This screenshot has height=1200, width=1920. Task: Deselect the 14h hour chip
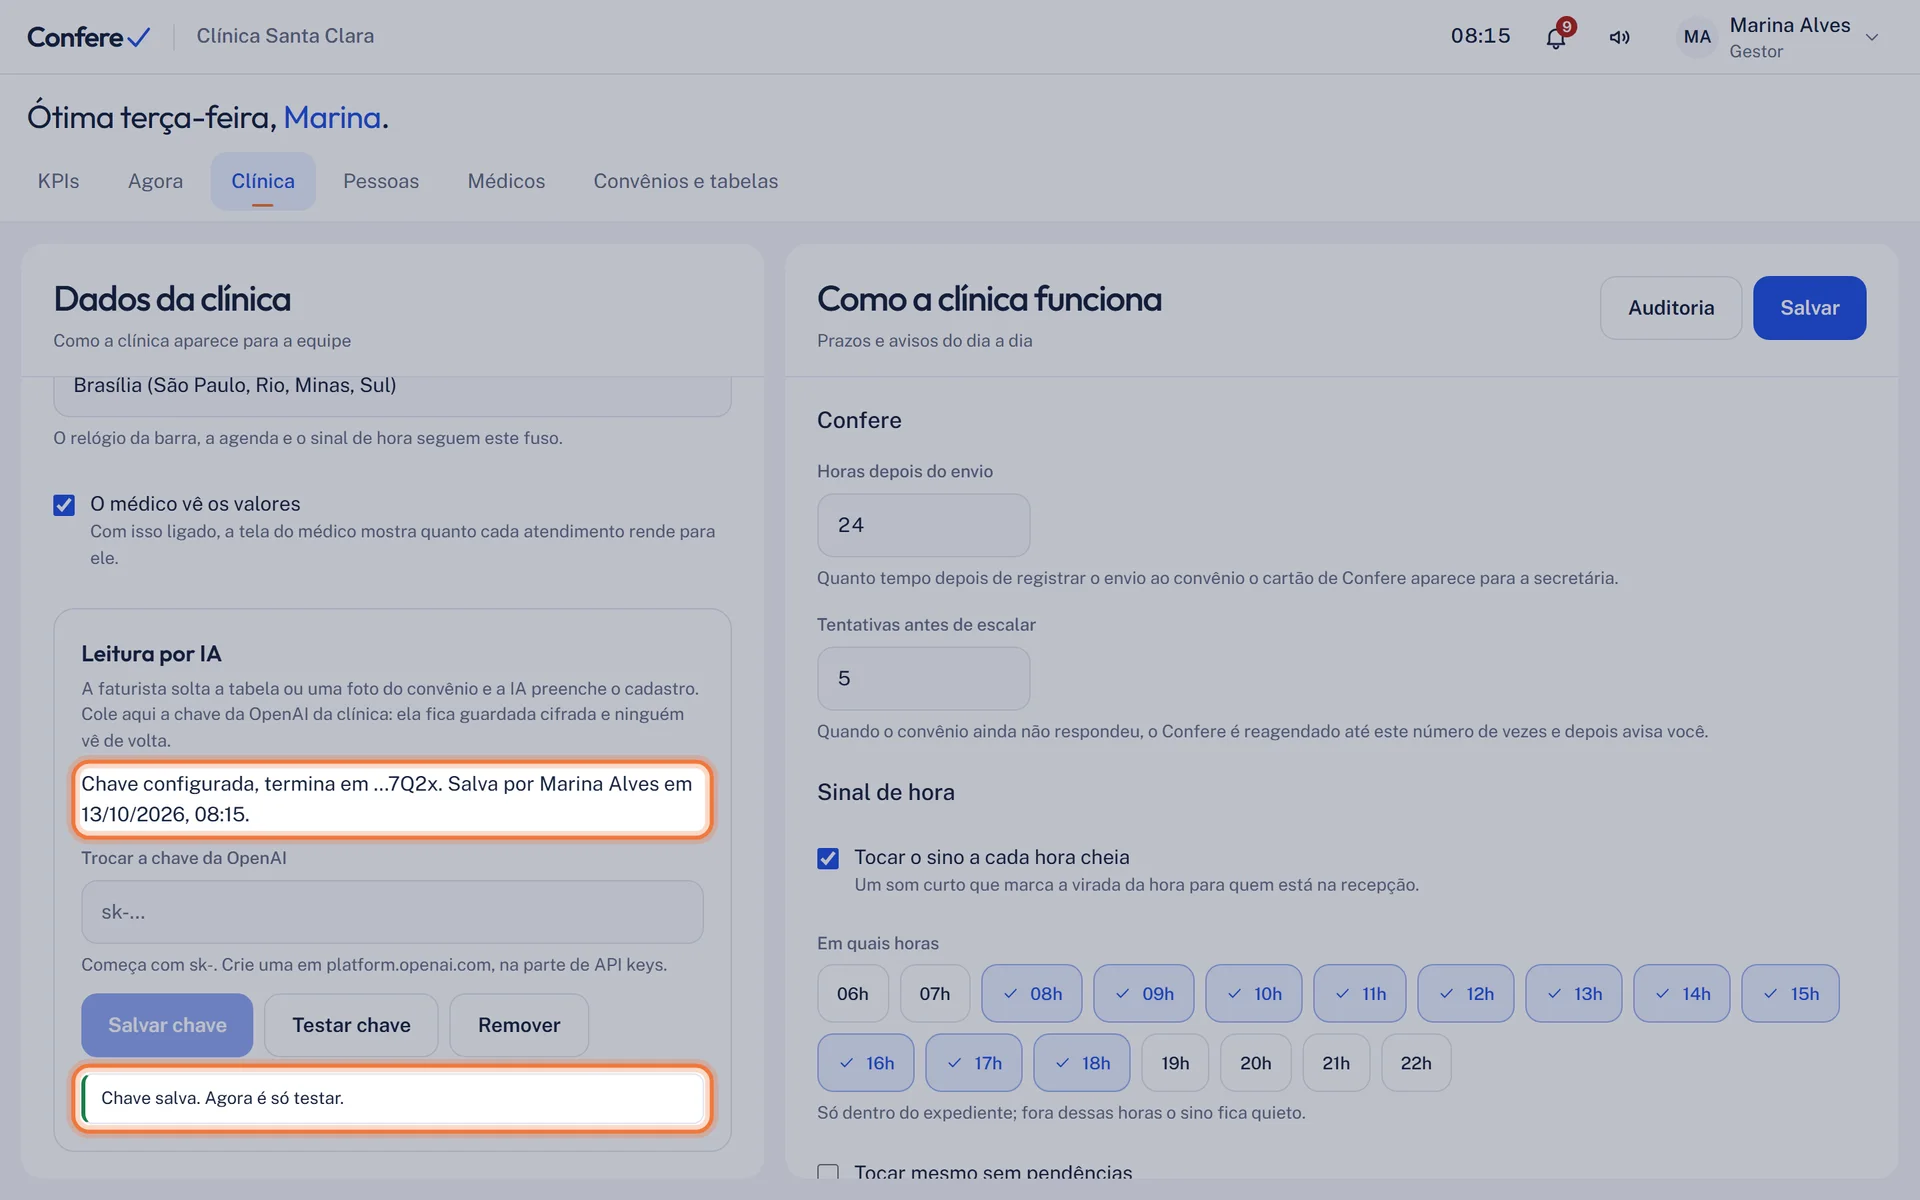point(1682,993)
